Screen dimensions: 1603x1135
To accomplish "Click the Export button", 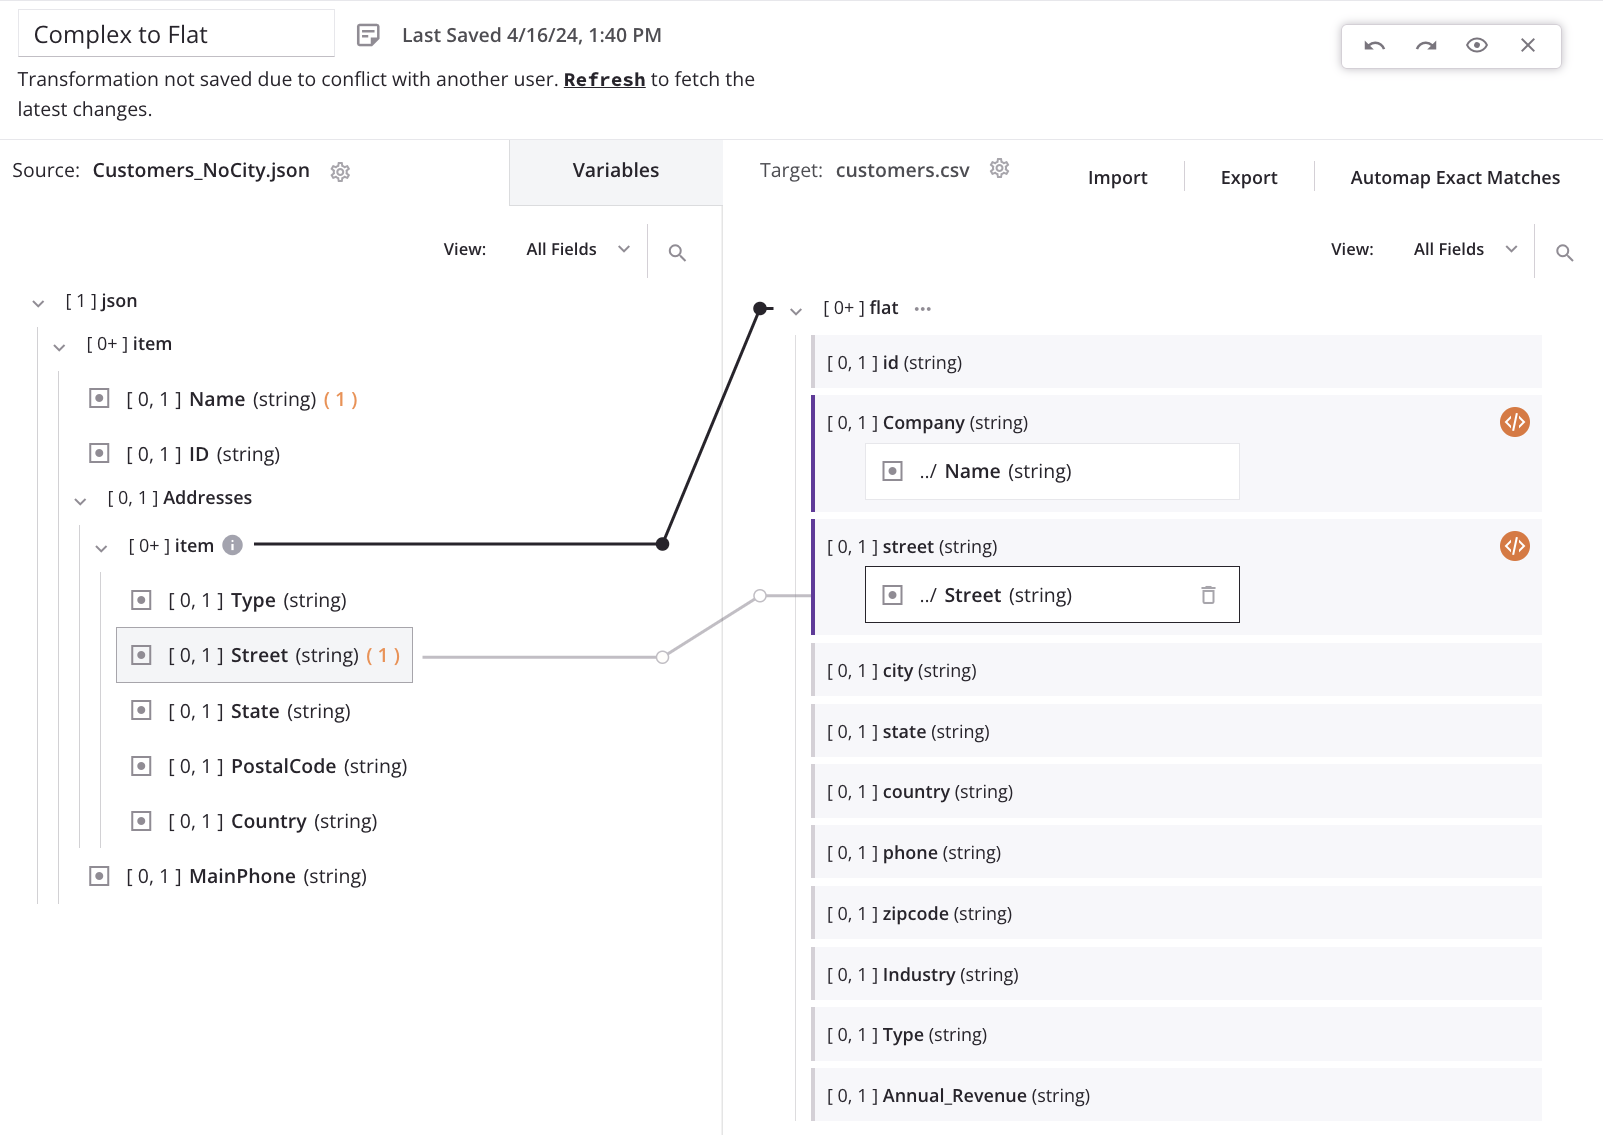I will click(x=1248, y=178).
